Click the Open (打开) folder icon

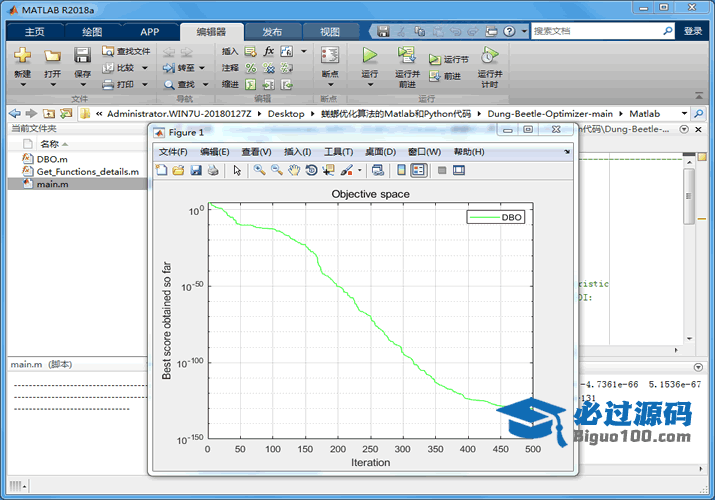click(52, 56)
